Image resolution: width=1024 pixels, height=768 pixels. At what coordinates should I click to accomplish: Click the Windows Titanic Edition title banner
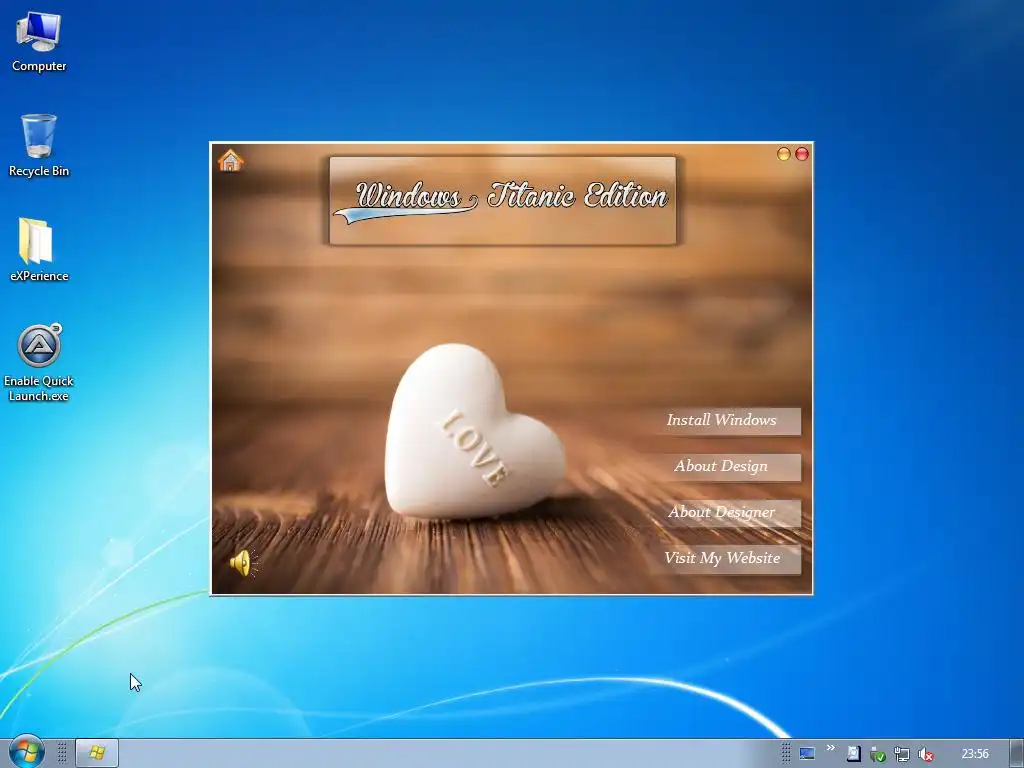[503, 200]
